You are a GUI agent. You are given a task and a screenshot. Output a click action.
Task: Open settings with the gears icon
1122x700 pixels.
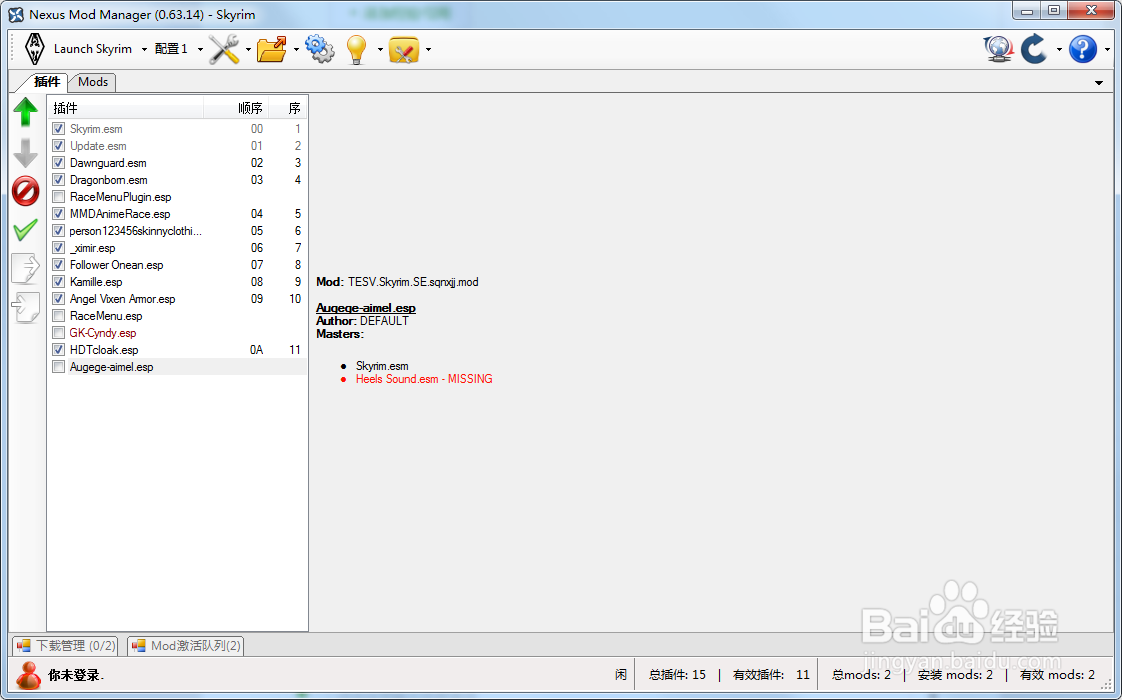click(320, 49)
